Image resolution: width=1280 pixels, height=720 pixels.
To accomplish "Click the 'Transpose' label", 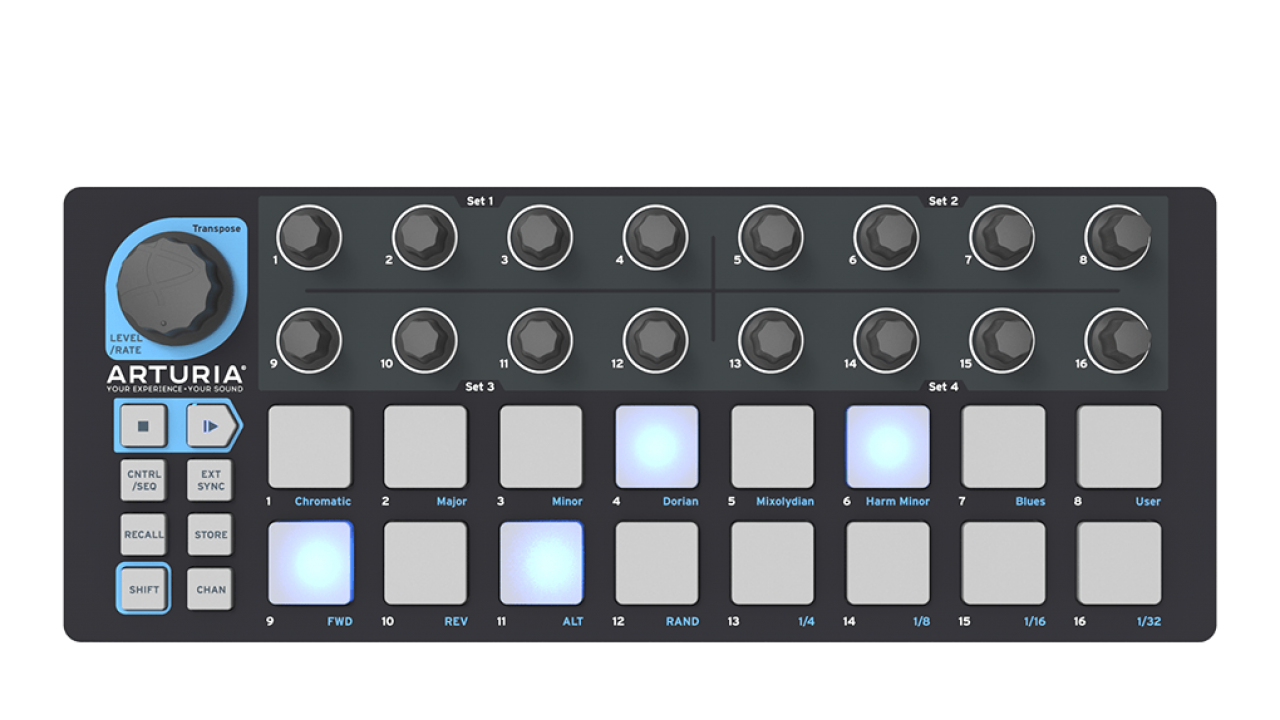I will (217, 229).
